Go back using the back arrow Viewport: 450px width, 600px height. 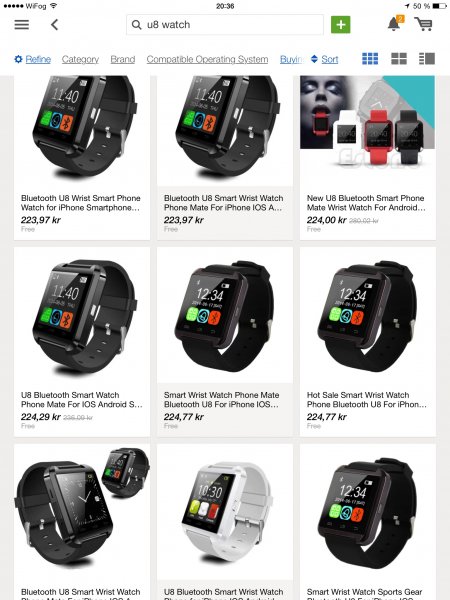pyautogui.click(x=55, y=25)
